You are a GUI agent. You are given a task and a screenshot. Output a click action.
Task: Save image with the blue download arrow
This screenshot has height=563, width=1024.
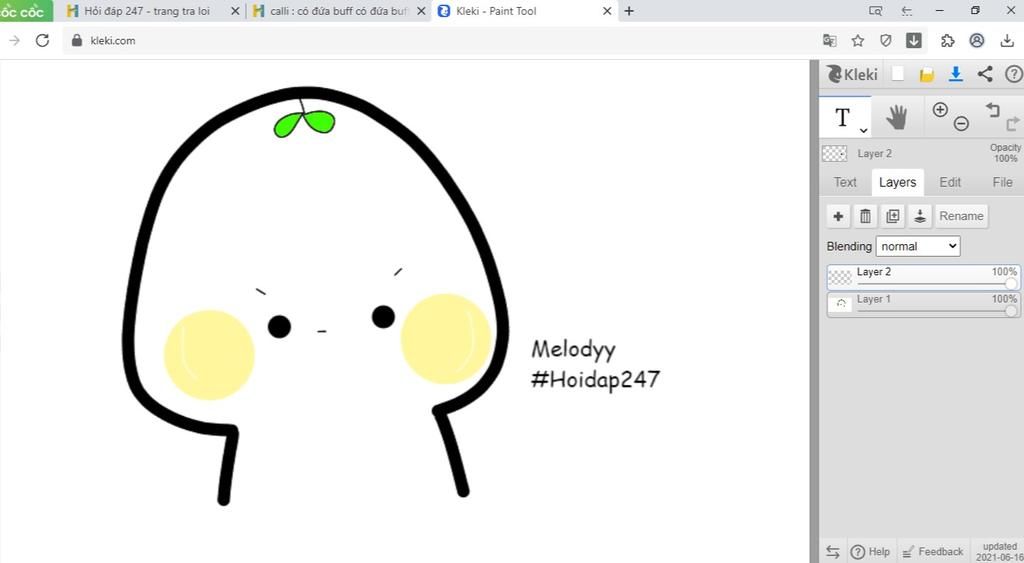click(x=955, y=74)
